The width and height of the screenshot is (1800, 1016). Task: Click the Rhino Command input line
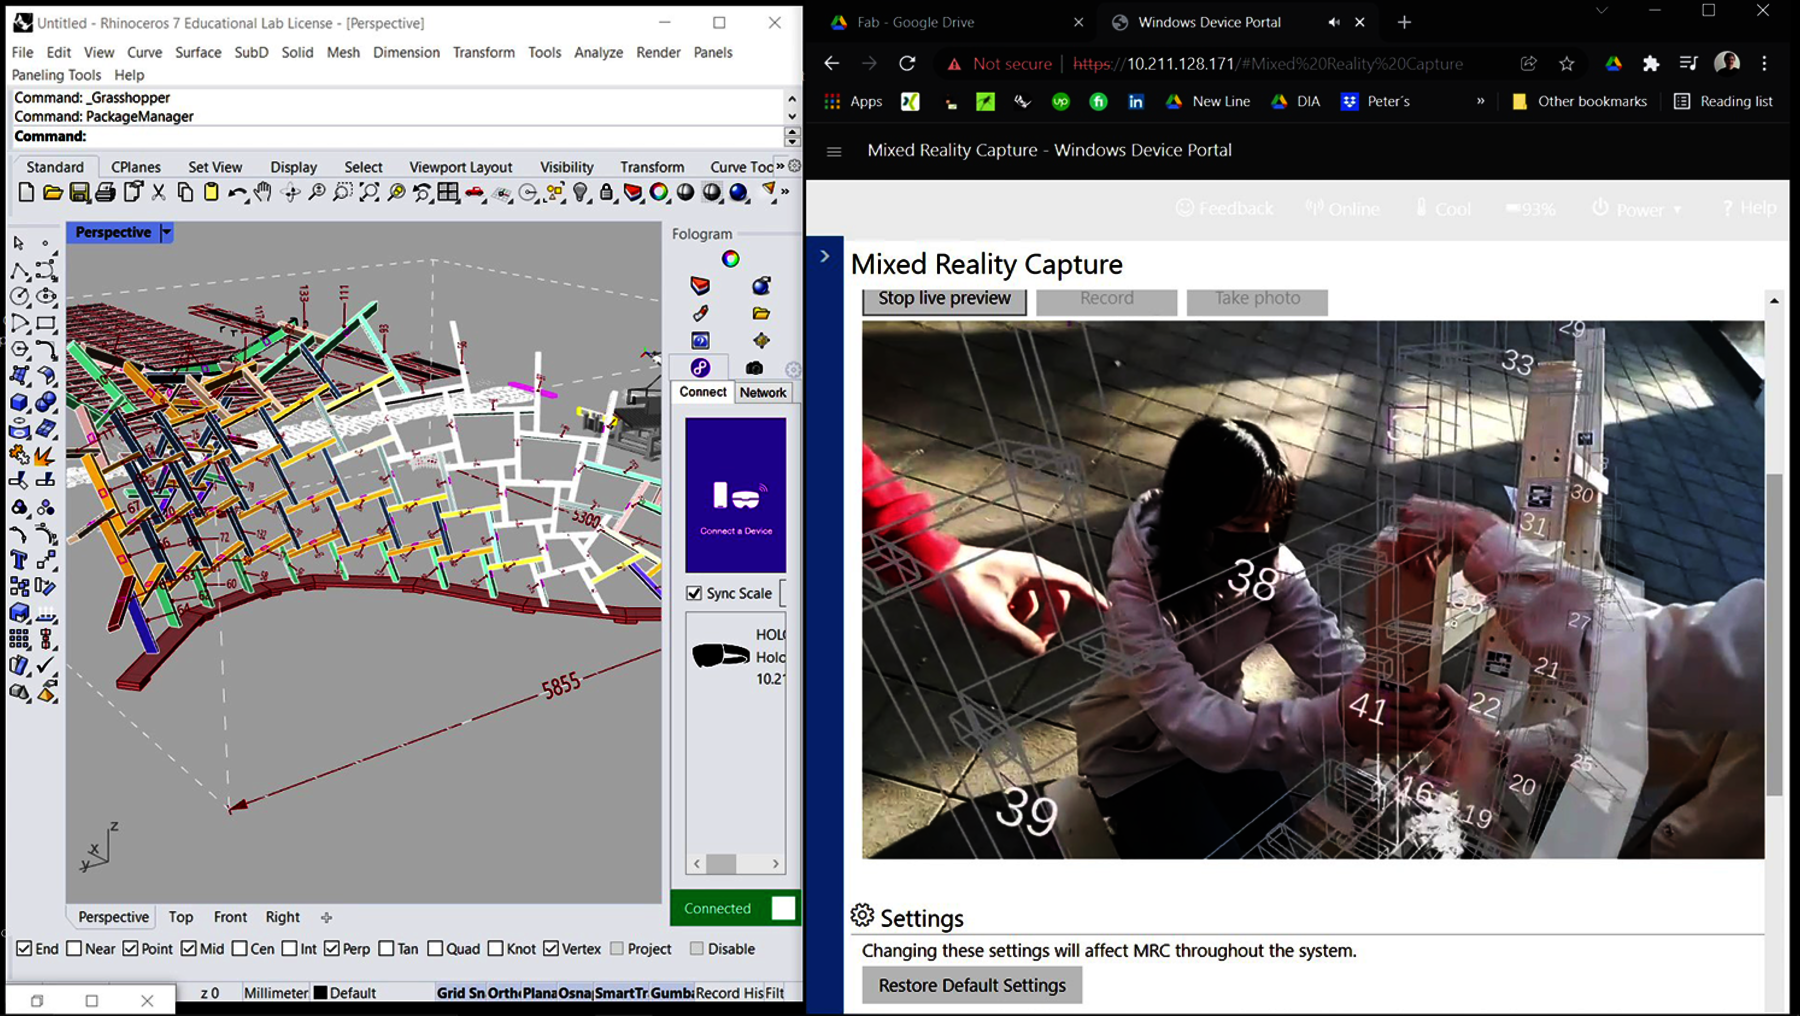400,136
